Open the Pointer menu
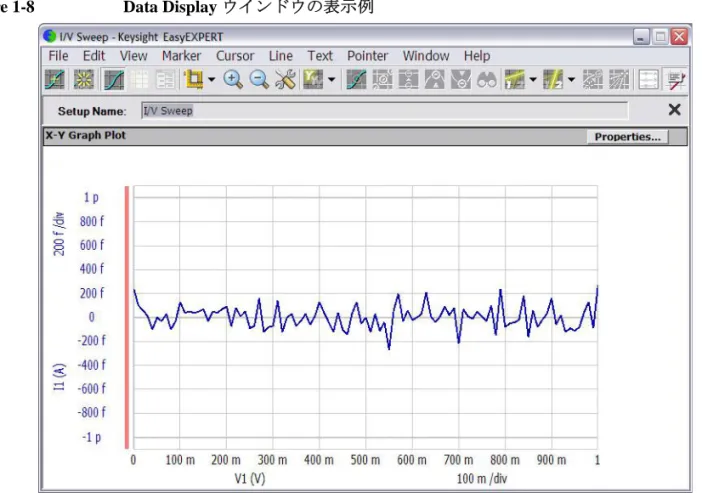The image size is (702, 493). [367, 56]
